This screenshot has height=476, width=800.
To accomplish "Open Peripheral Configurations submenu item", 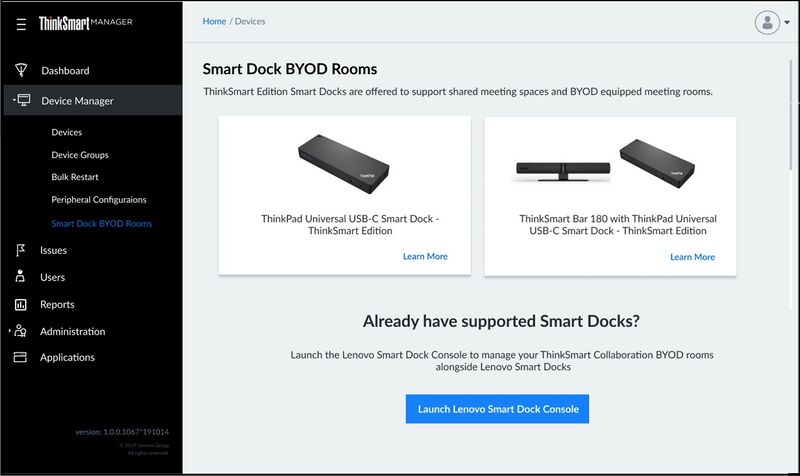I will (98, 200).
